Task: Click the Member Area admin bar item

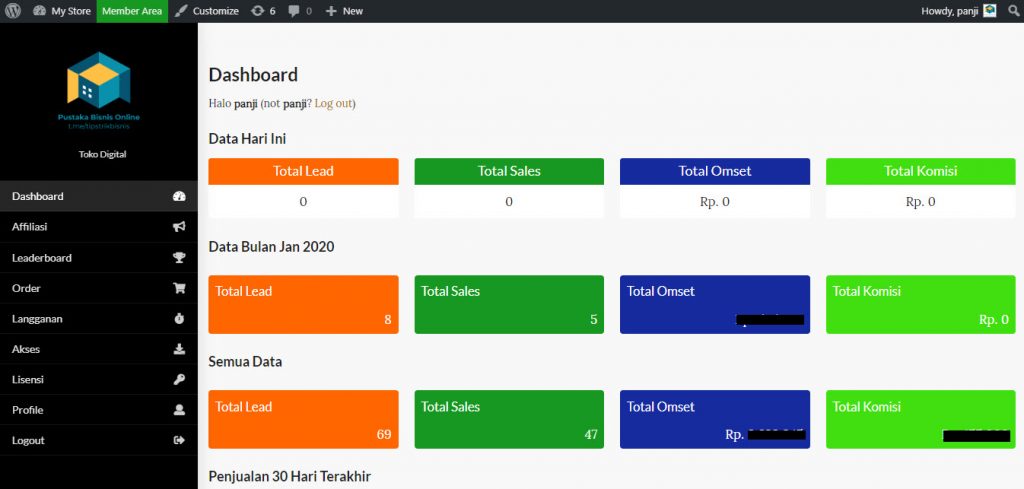Action: click(x=132, y=11)
